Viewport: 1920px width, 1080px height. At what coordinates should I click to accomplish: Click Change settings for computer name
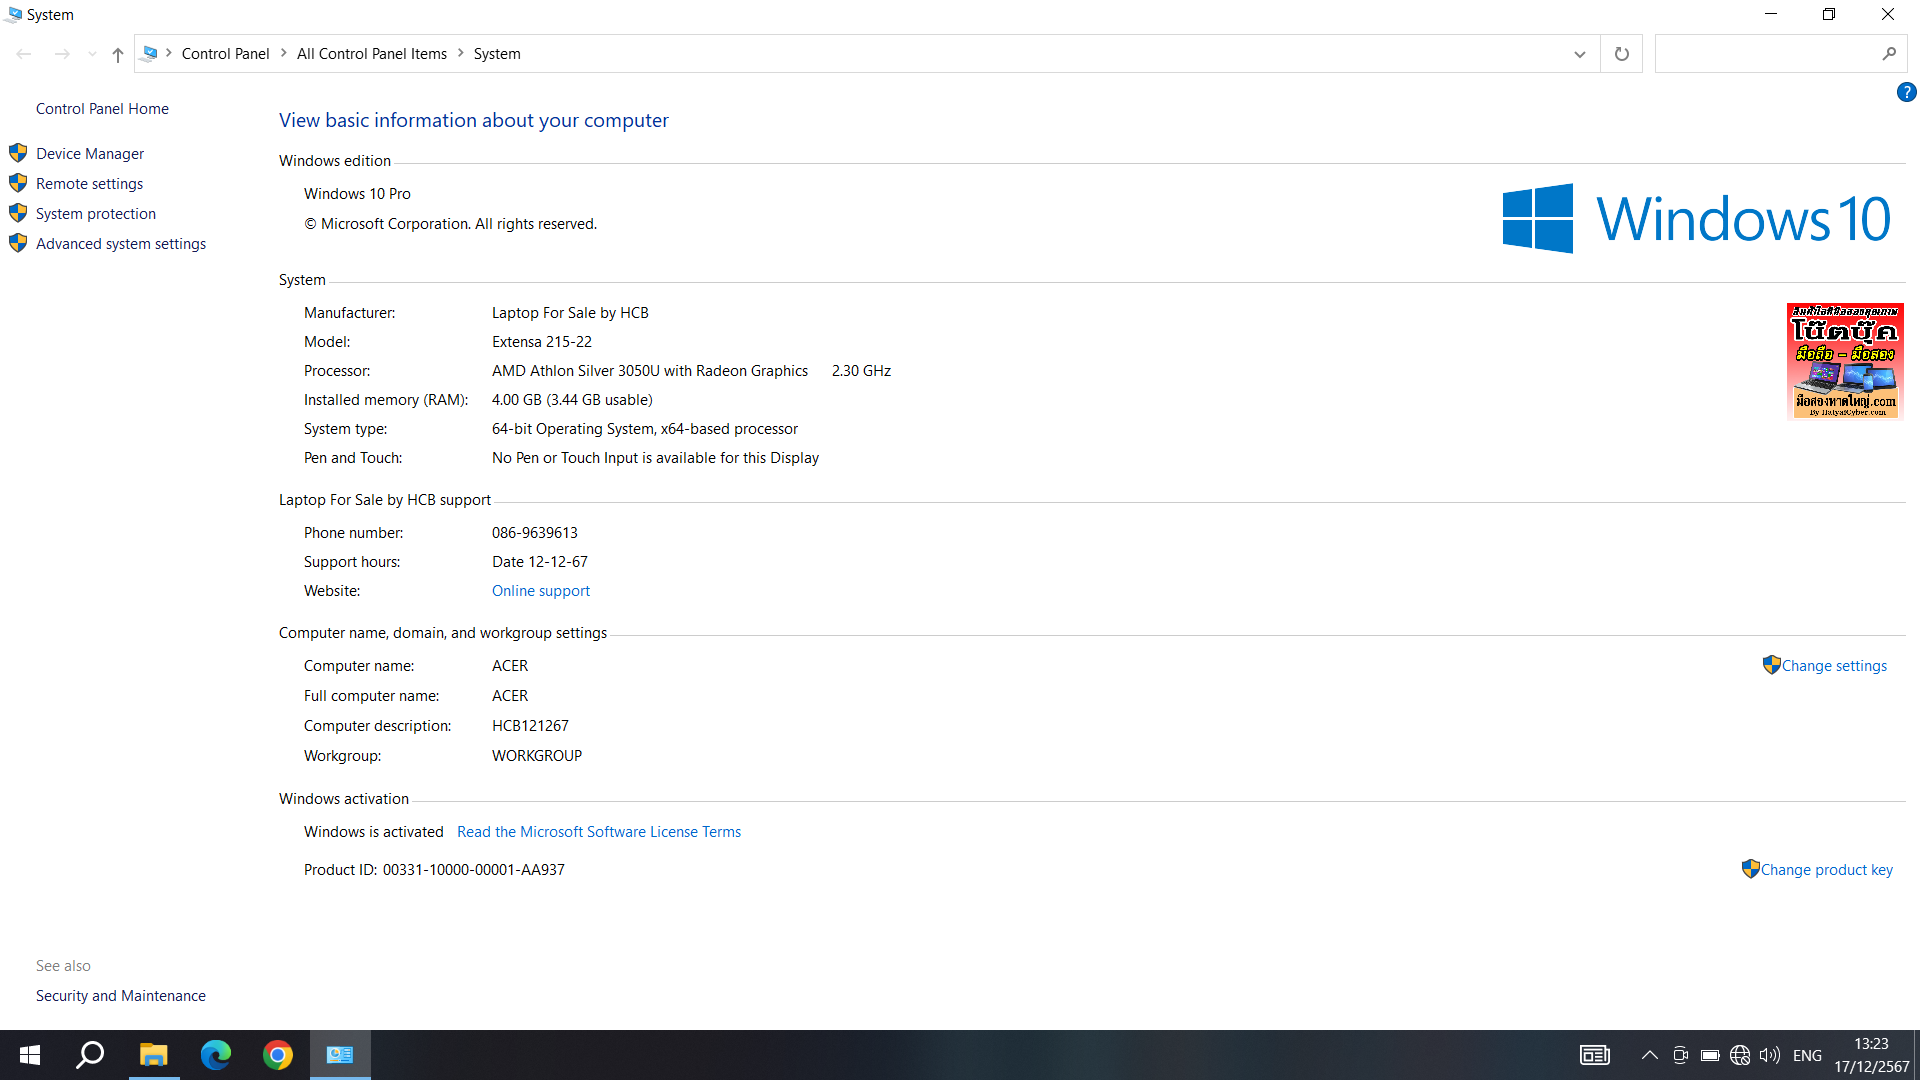pos(1834,665)
